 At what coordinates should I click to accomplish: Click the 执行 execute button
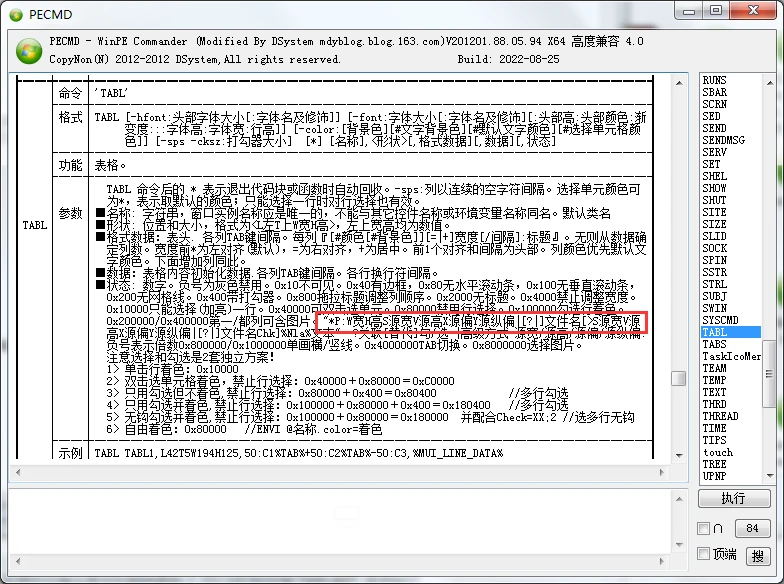point(734,498)
